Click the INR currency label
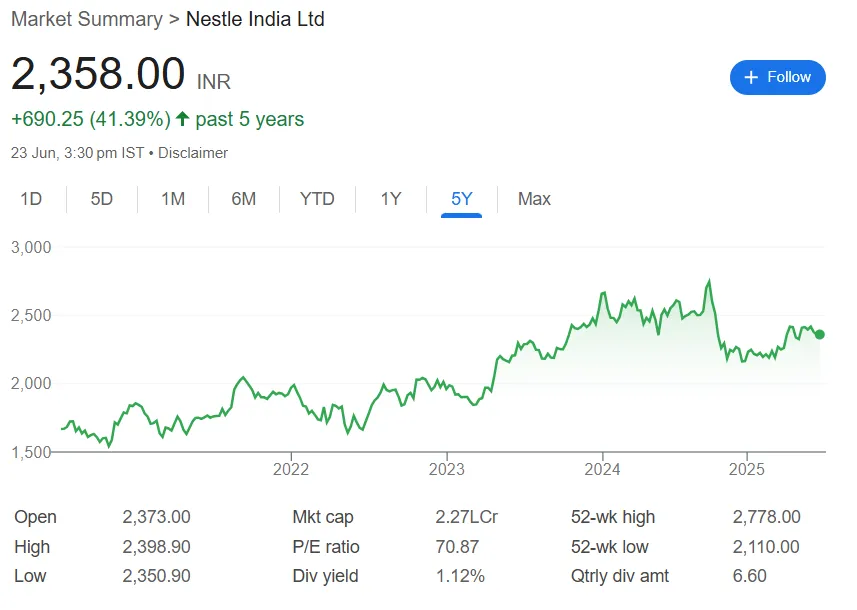The height and width of the screenshot is (610, 857). coord(214,82)
